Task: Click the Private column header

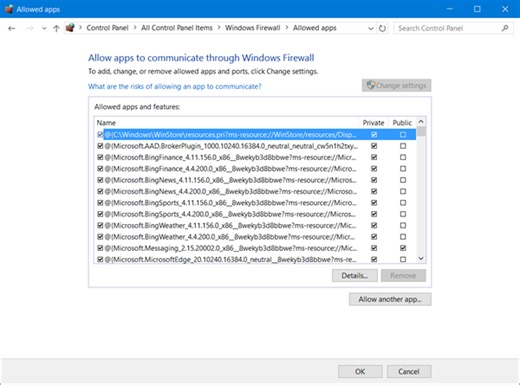Action: 373,123
